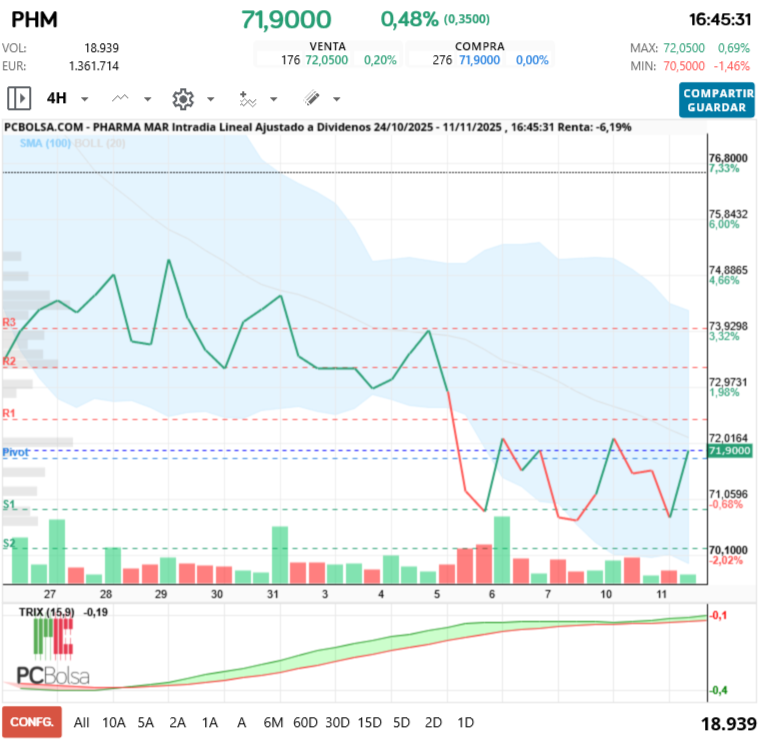The width and height of the screenshot is (770, 743).
Task: Toggle the side panel icon
Action: 19,98
